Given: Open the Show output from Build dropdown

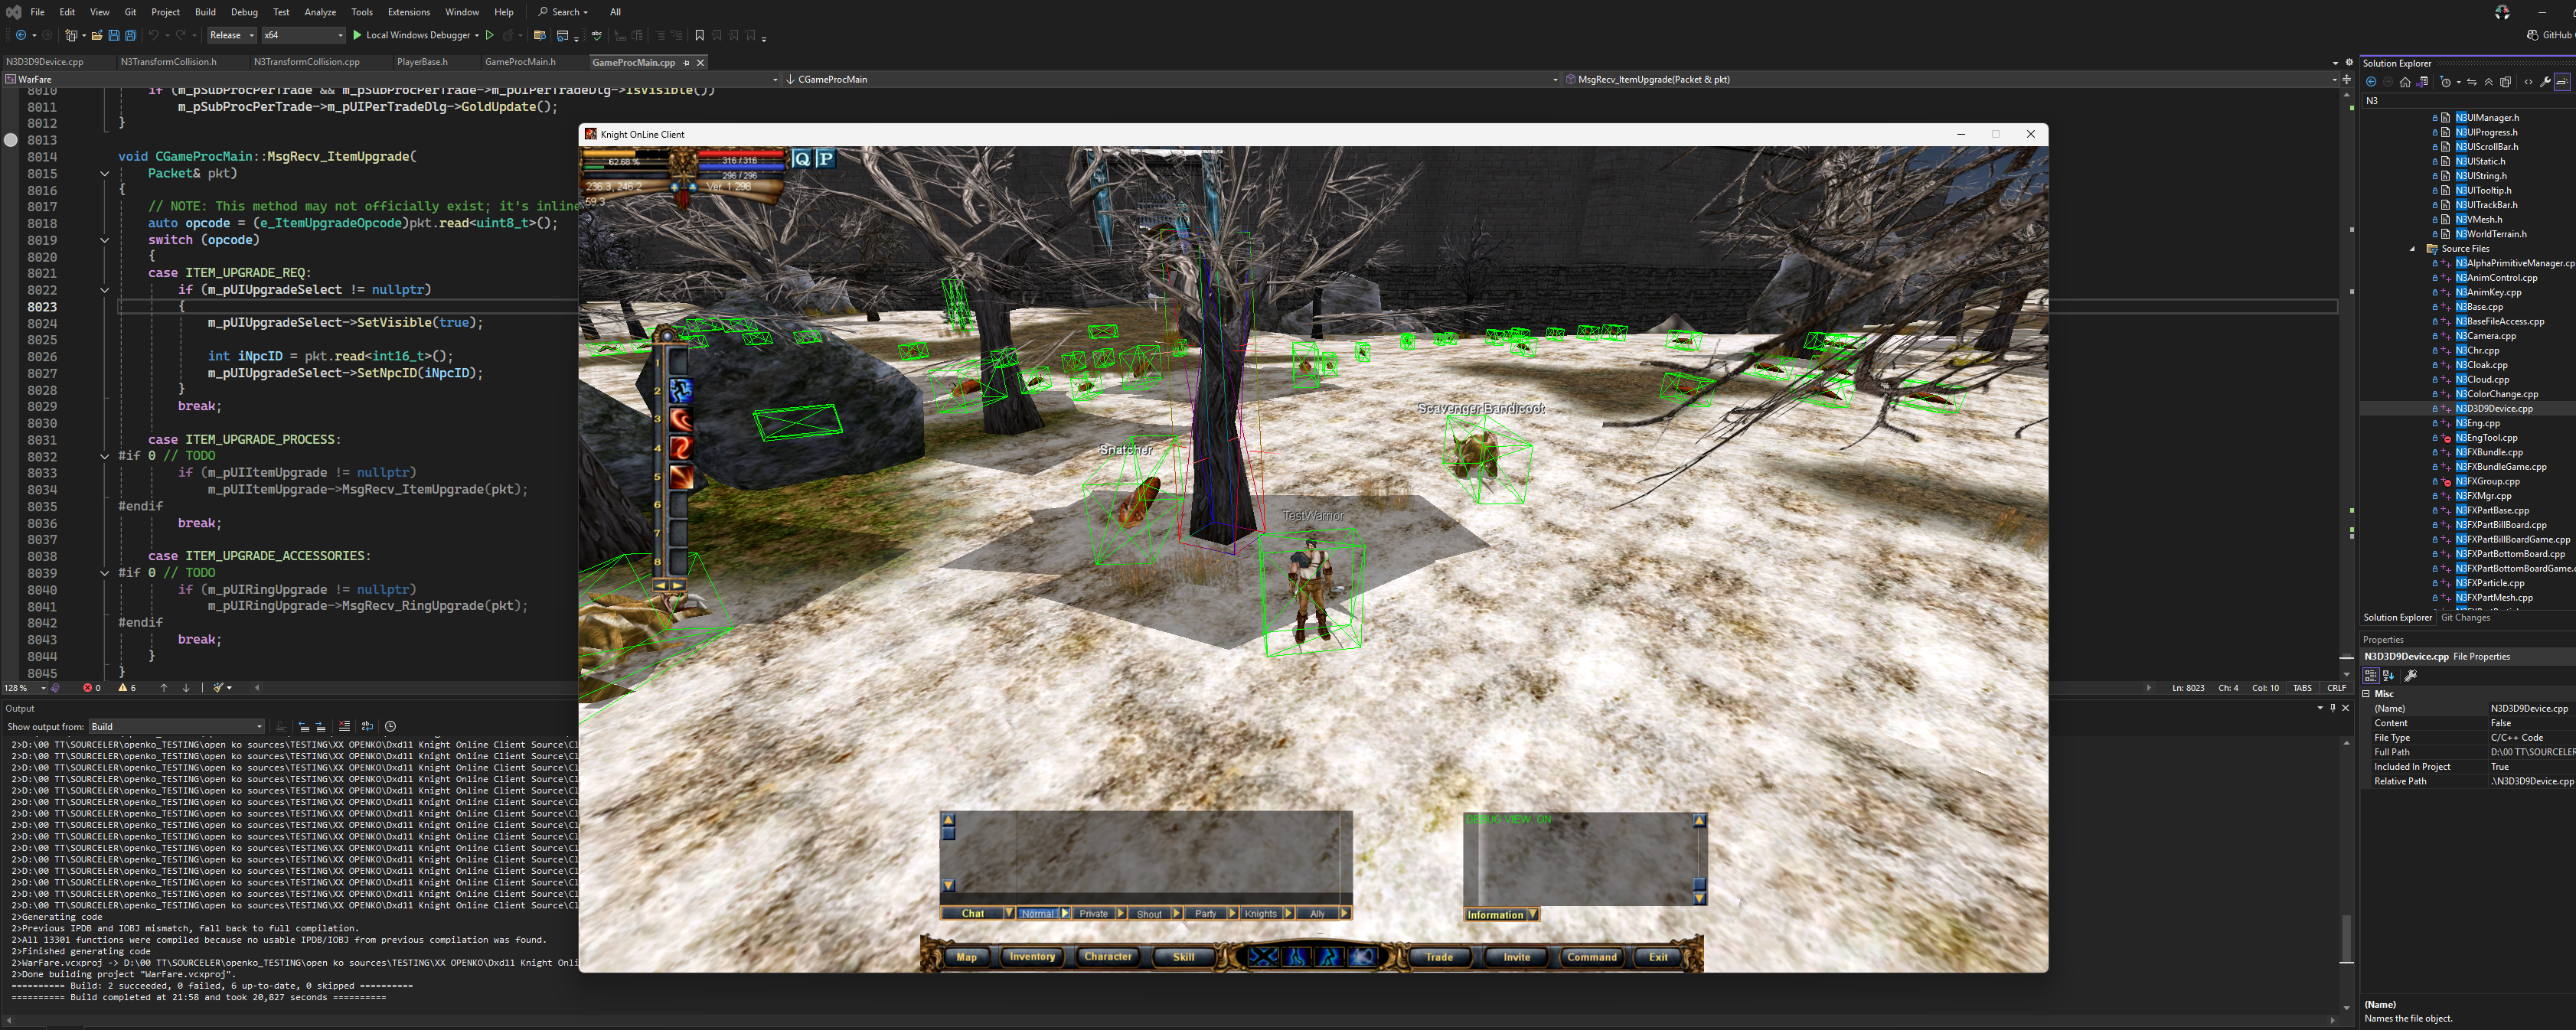Looking at the screenshot, I should point(177,727).
